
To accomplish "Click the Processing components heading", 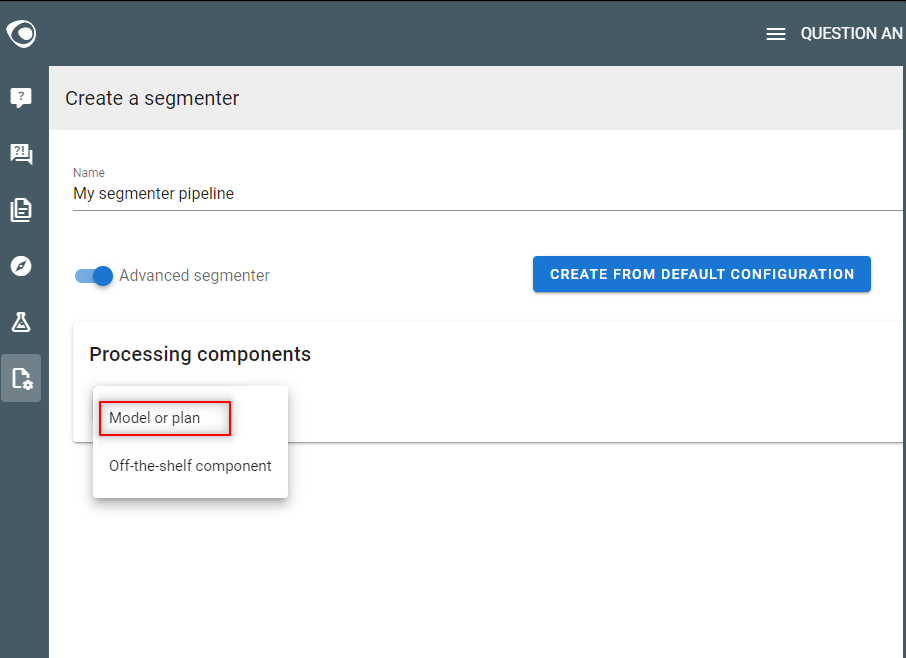I will pyautogui.click(x=200, y=354).
